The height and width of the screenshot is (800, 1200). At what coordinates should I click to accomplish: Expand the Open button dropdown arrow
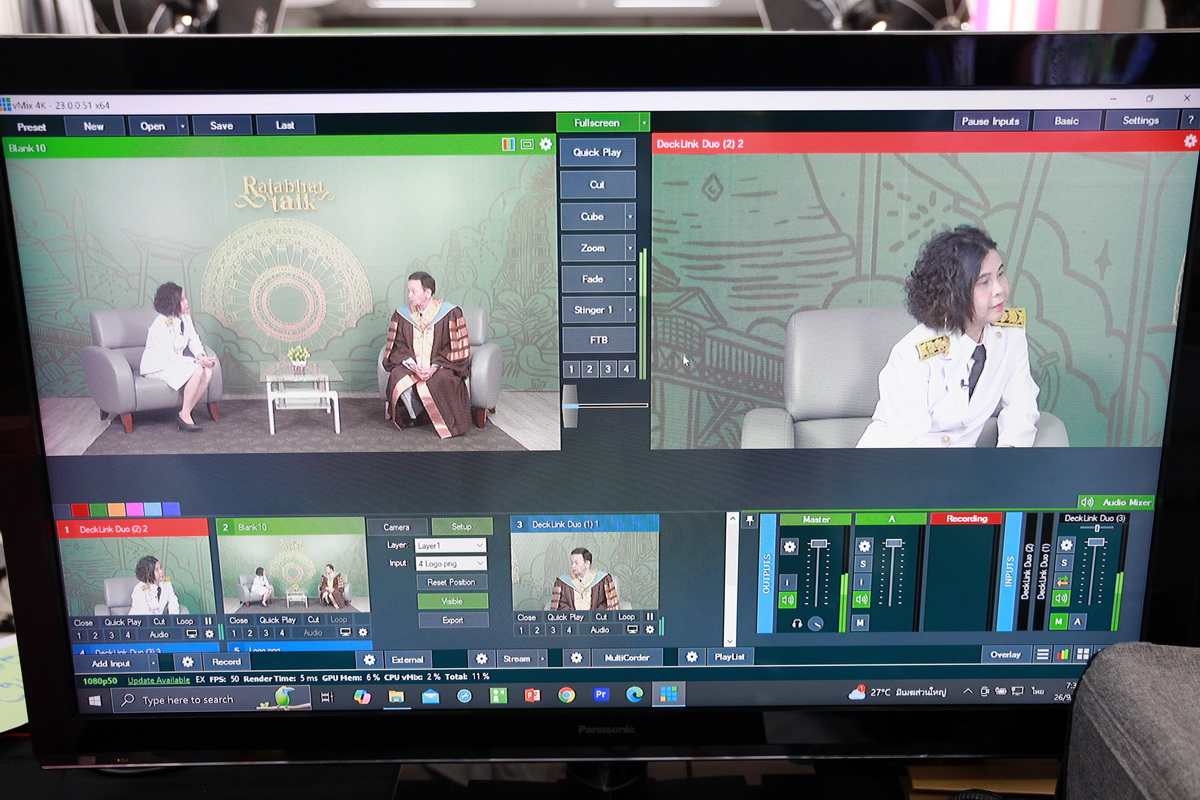(x=182, y=126)
